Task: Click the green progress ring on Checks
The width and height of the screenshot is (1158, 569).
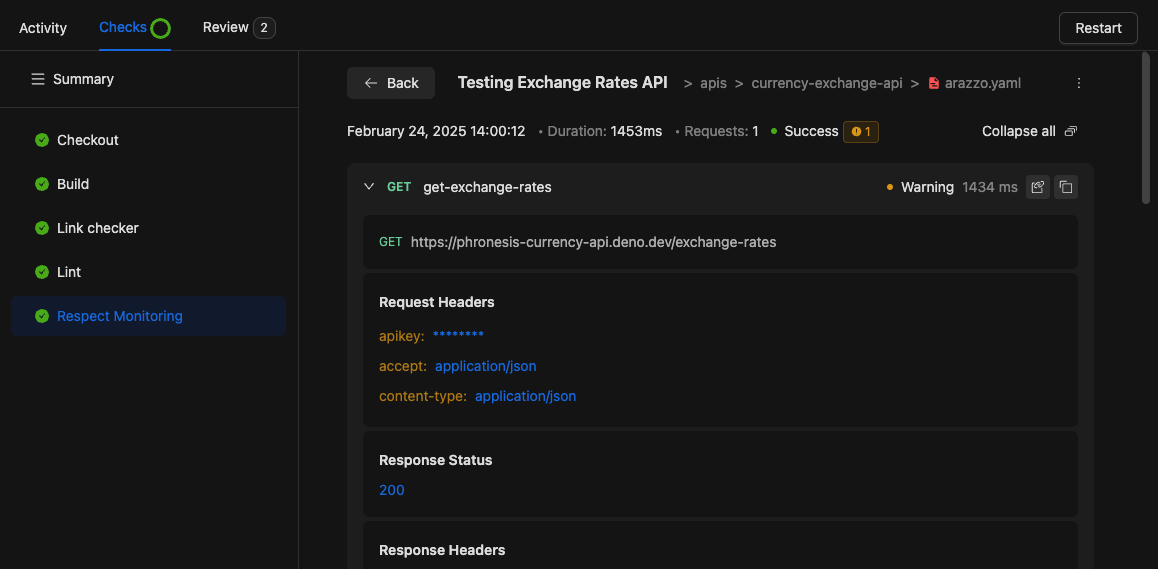Action: click(160, 28)
